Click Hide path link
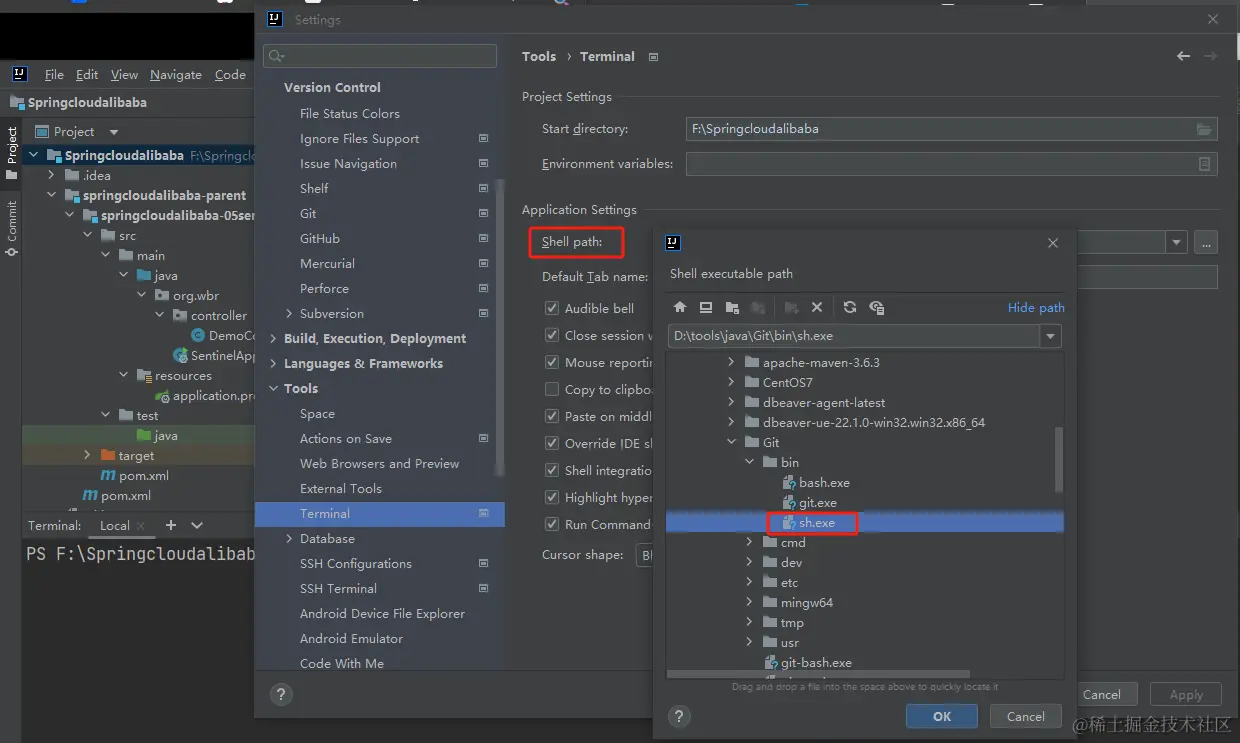The image size is (1240, 743). 1036,307
